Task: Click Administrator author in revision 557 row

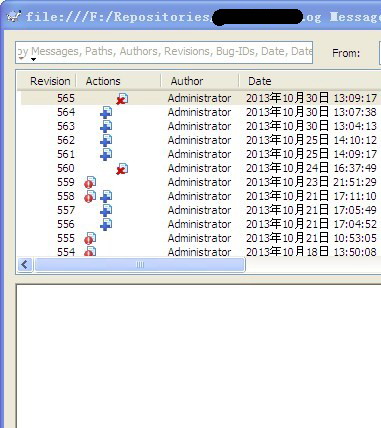Action: click(x=199, y=210)
